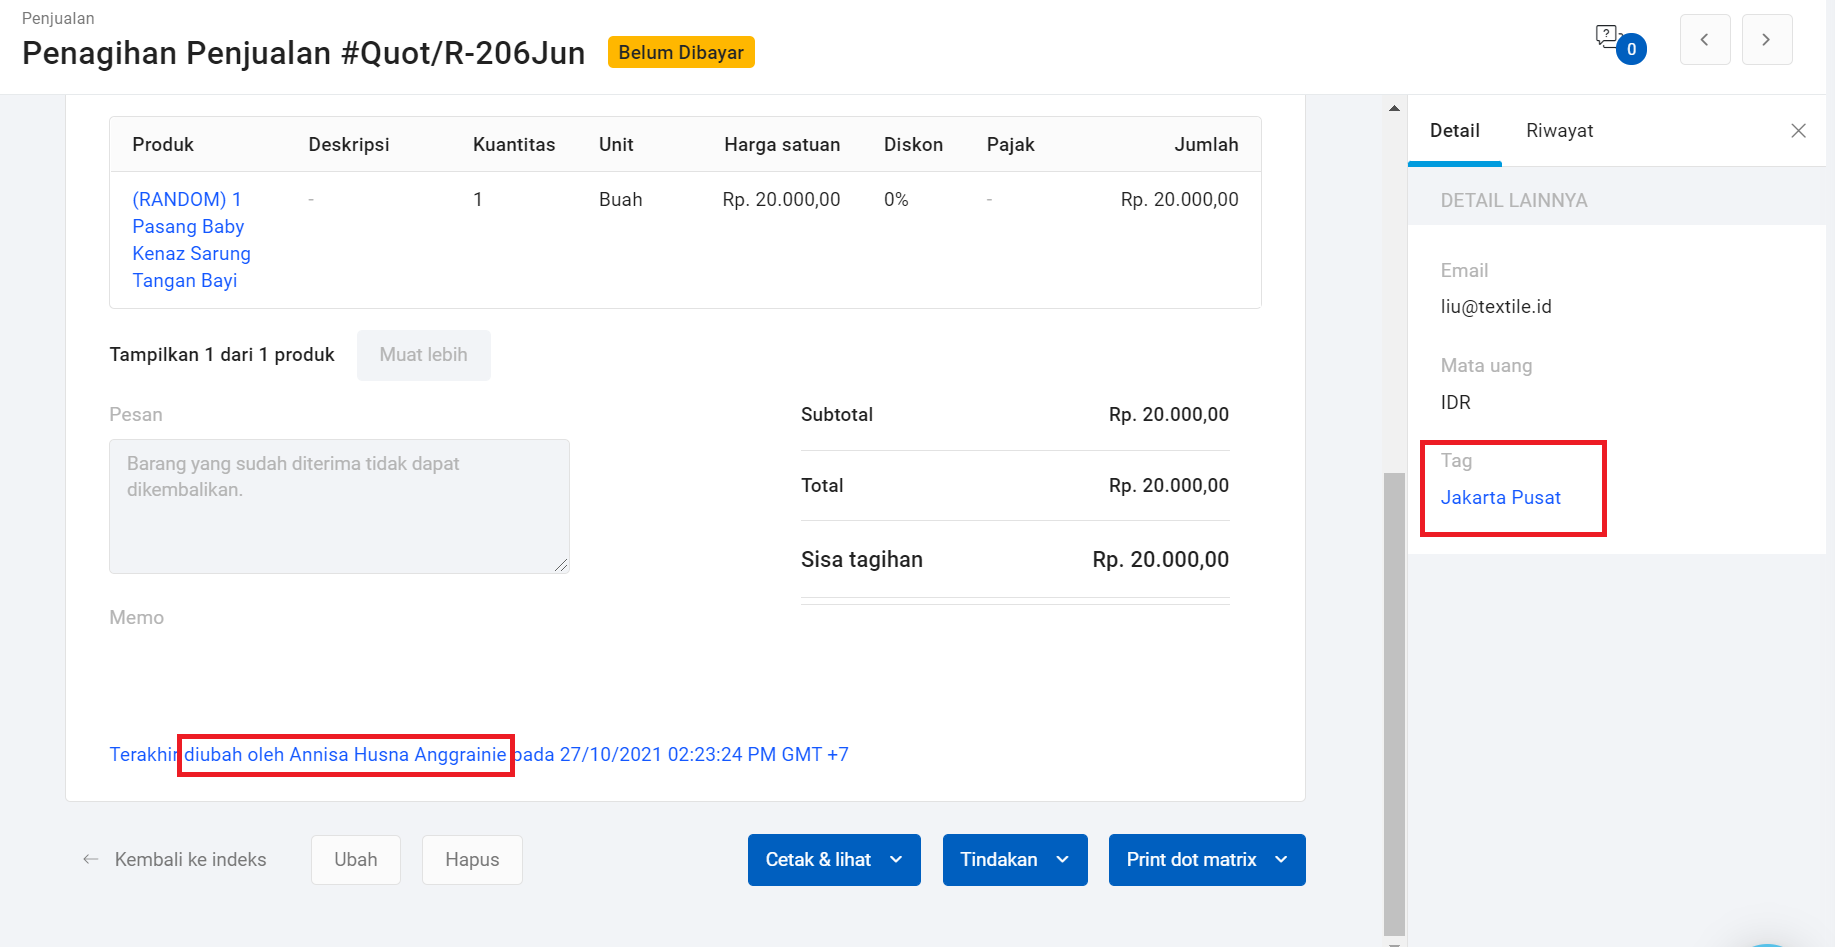The width and height of the screenshot is (1835, 947).
Task: Click the vertical scrollbar thumb
Action: point(1394,700)
